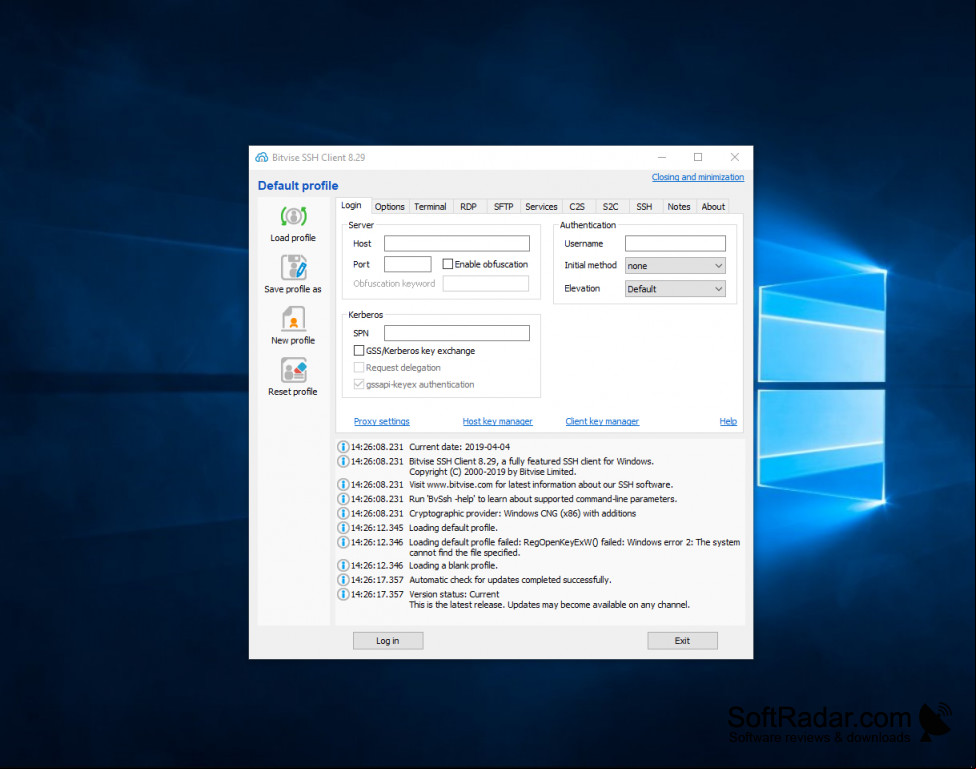Toggle gssapi-keyex authentication checkbox
This screenshot has height=769, width=976.
(359, 384)
